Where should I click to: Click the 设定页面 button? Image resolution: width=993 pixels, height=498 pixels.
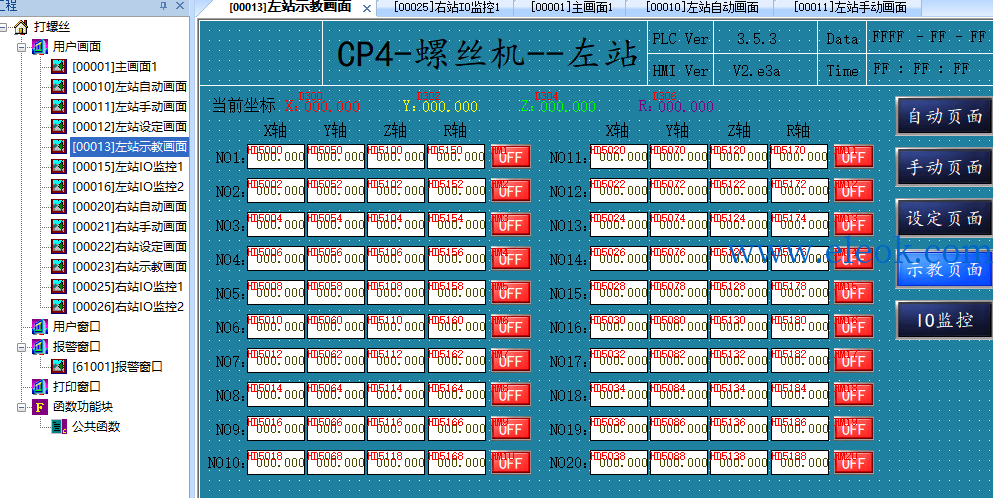[944, 219]
